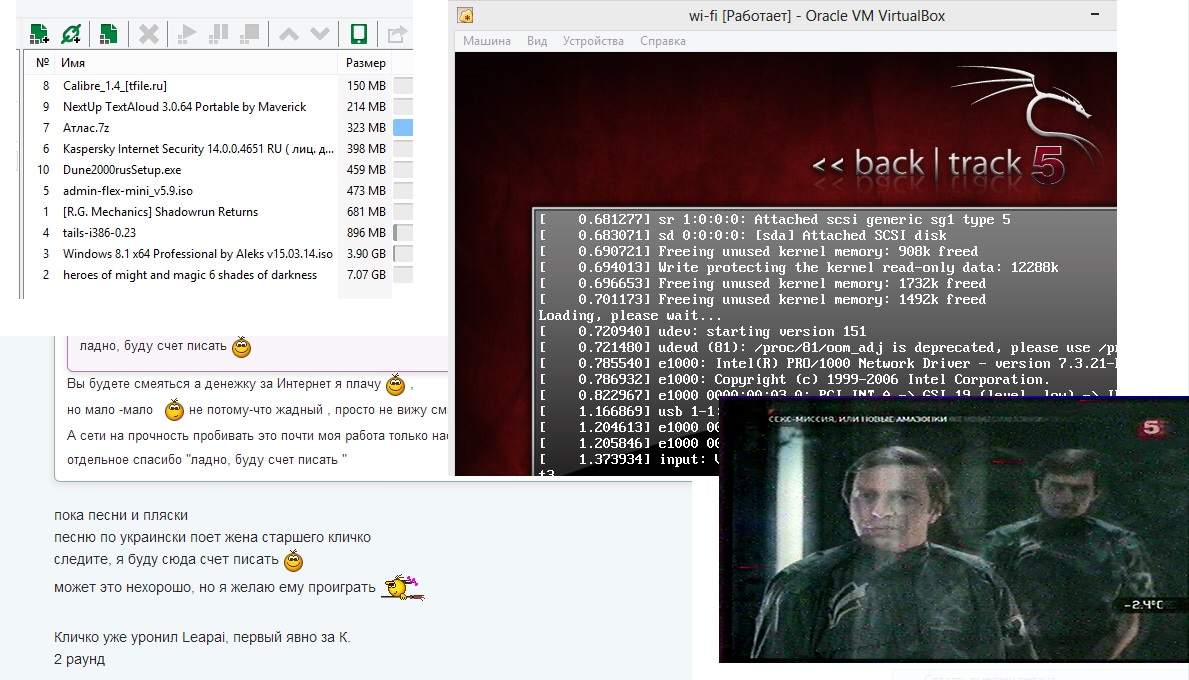Click the Create New Torrent icon
Image resolution: width=1189 pixels, height=680 pixels.
tap(108, 33)
